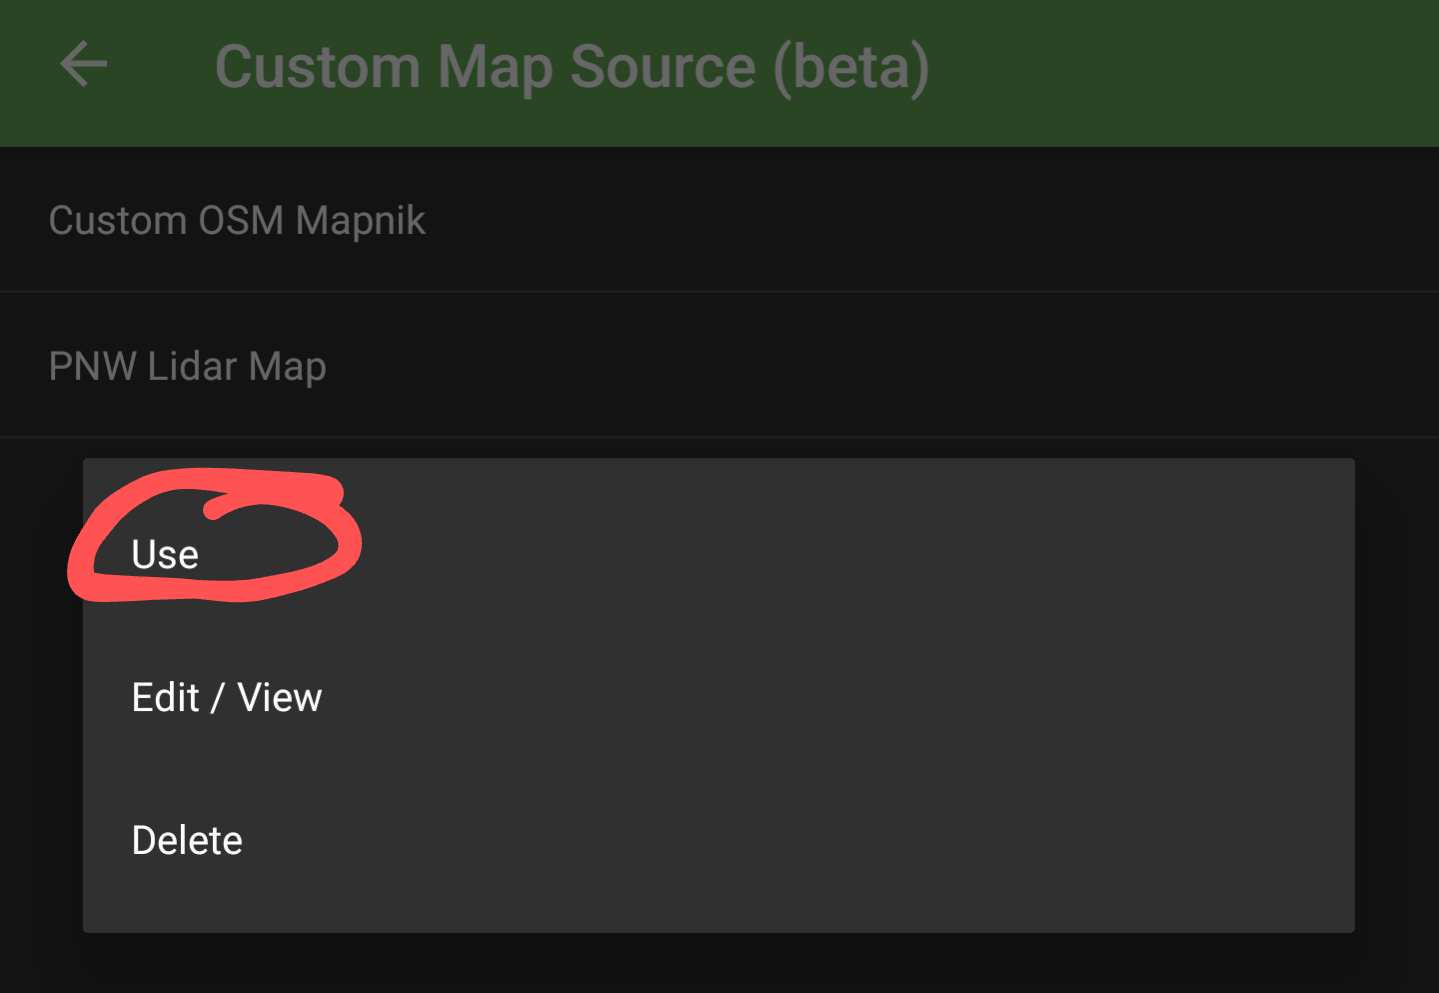Click the Custom Map Source (beta) title
The height and width of the screenshot is (993, 1439).
pos(572,67)
